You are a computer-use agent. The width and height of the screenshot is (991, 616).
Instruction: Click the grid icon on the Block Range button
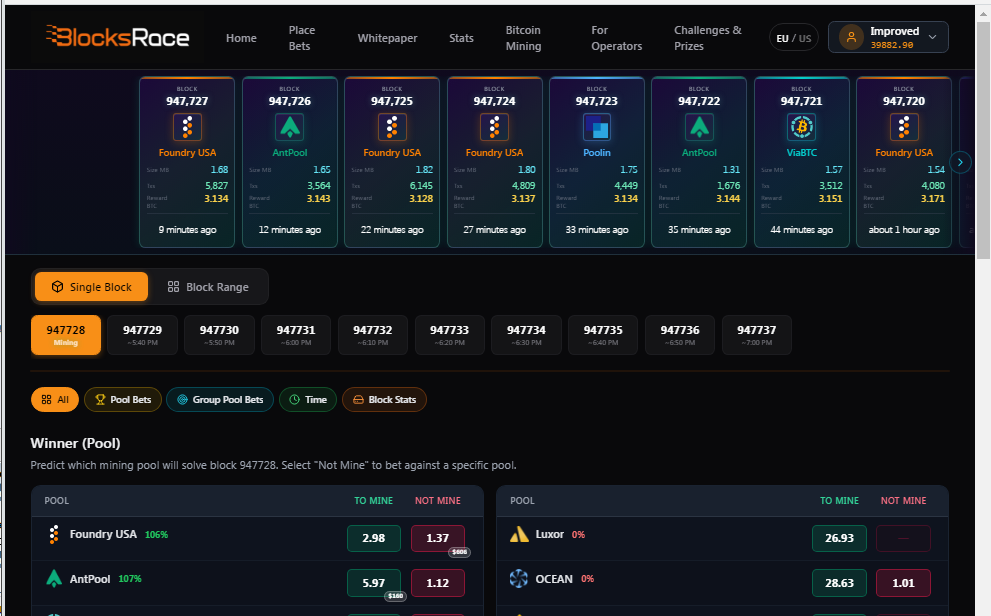coord(173,287)
